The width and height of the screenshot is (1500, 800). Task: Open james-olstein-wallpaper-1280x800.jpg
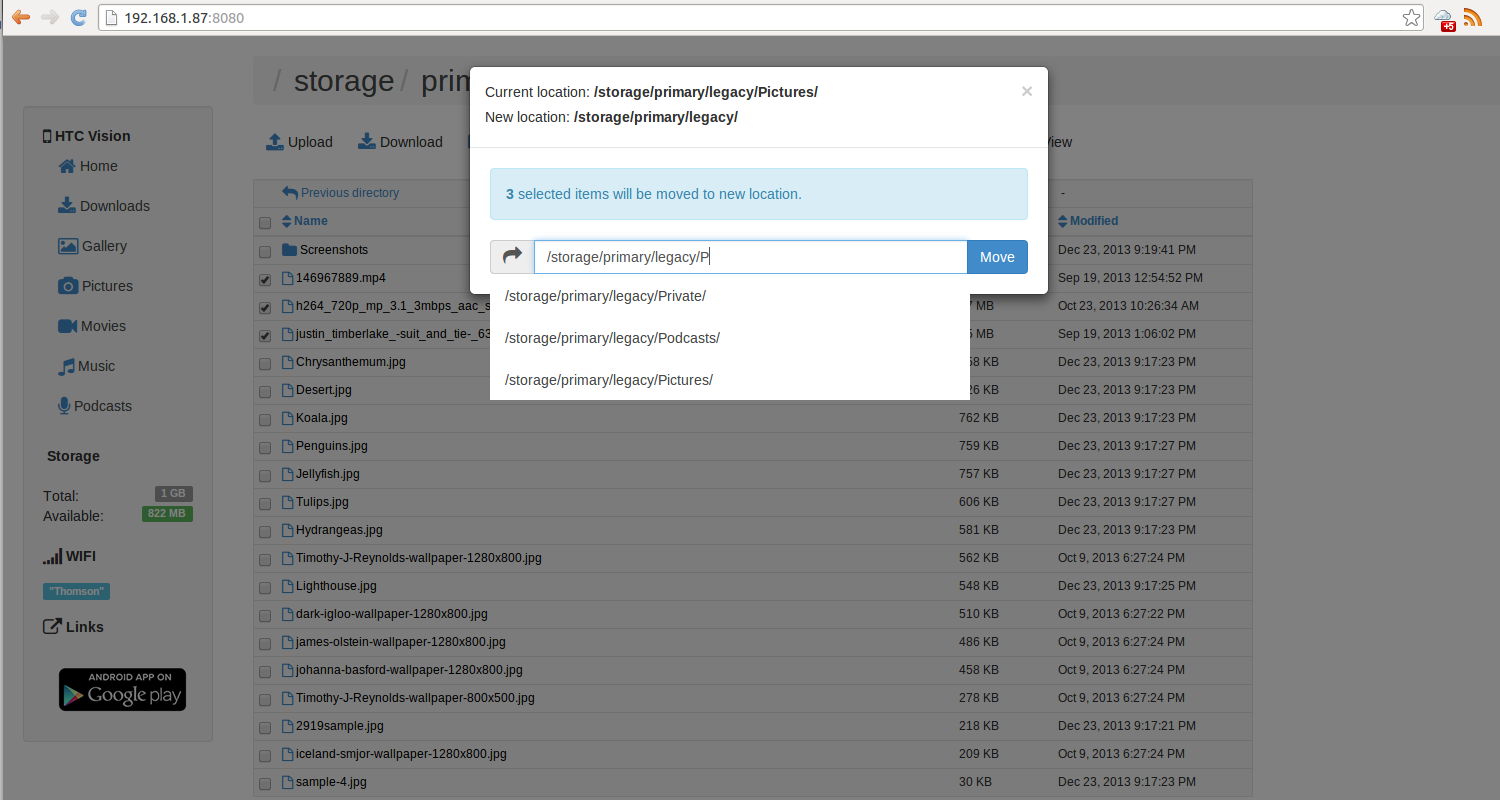[x=401, y=642]
